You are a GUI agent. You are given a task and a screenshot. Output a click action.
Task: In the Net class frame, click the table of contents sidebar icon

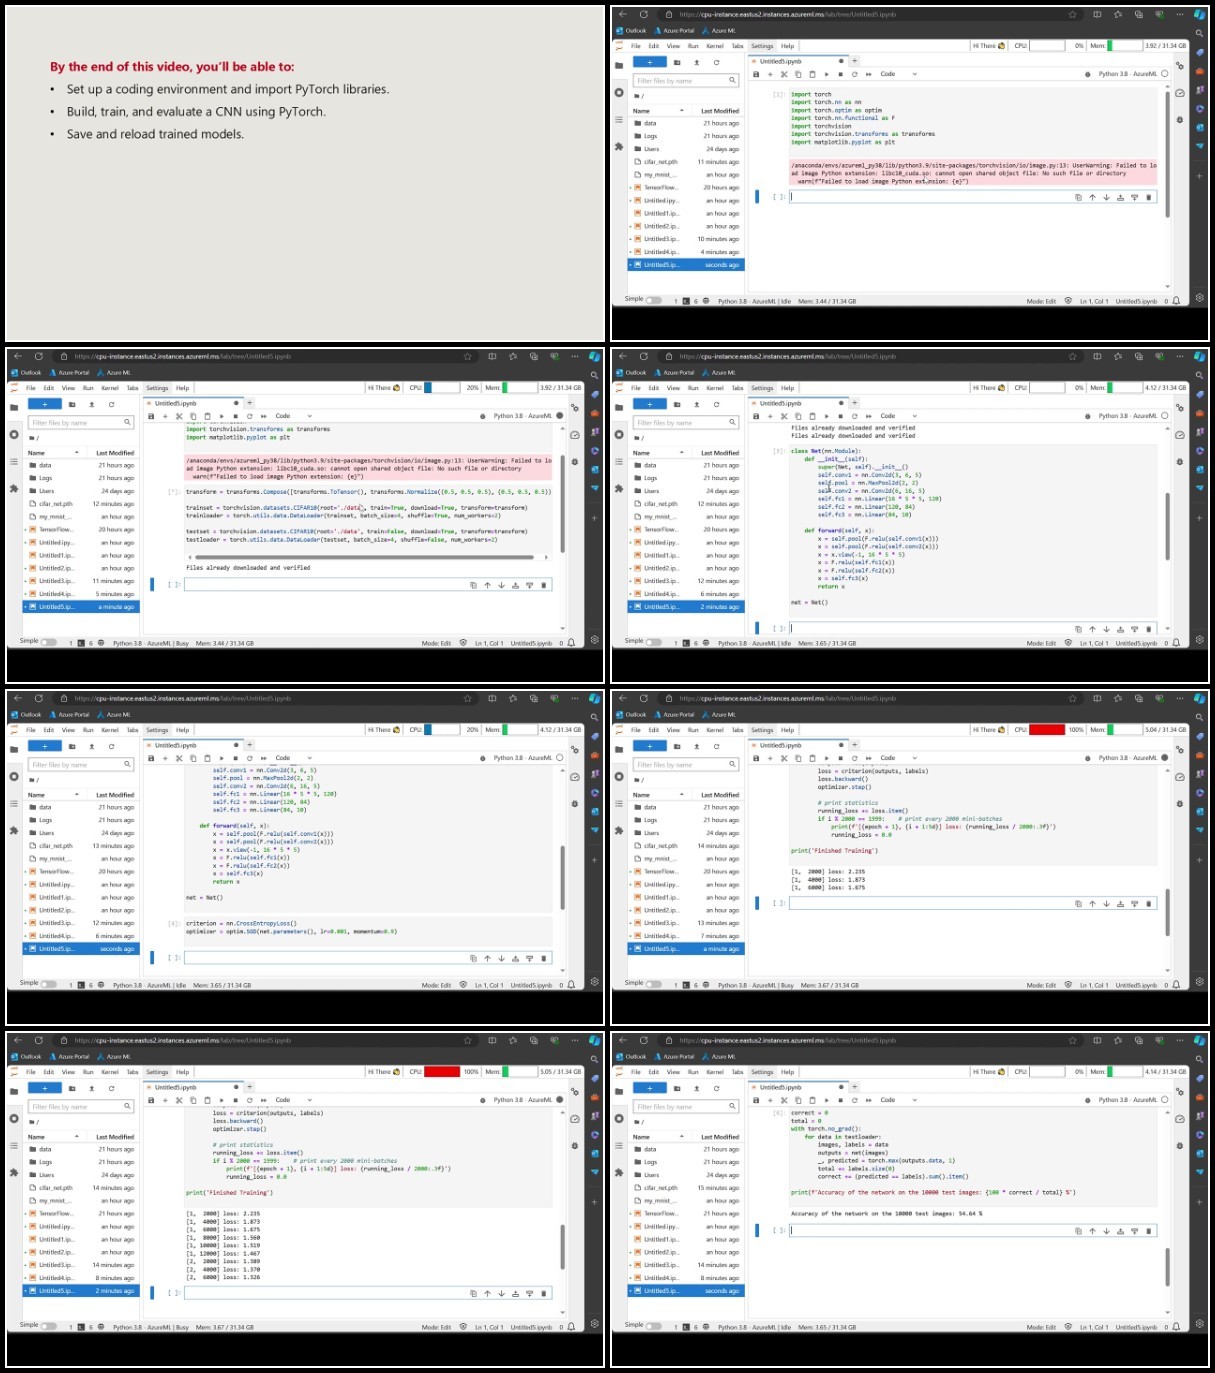619,462
